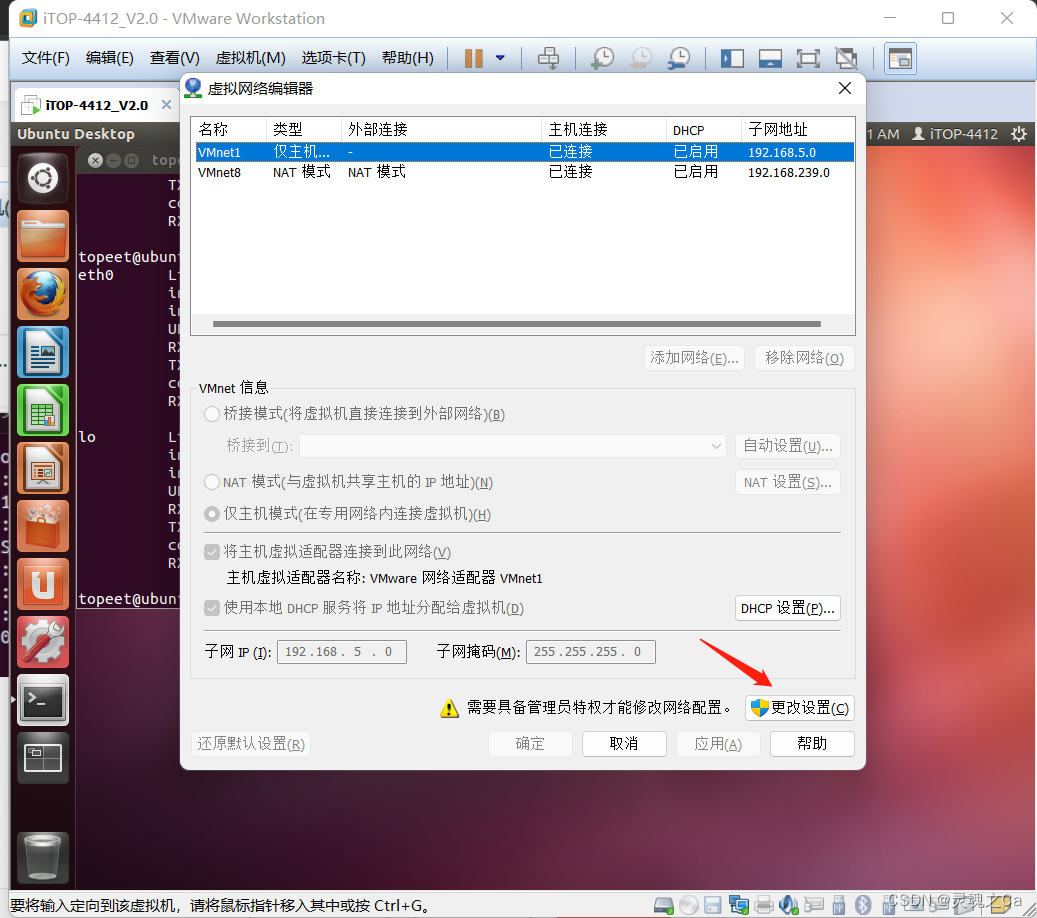Click the 添加网络(E)... button
The width and height of the screenshot is (1037, 918).
tap(694, 358)
